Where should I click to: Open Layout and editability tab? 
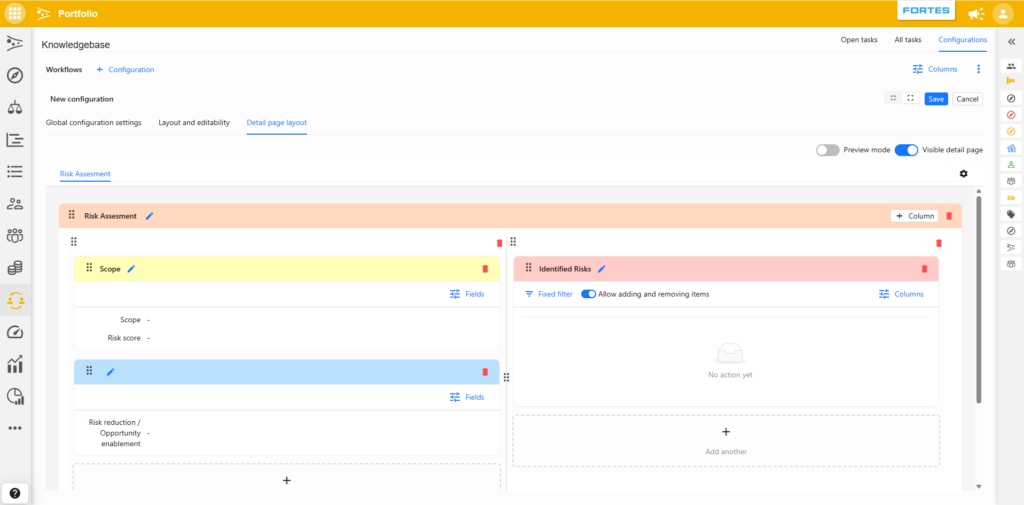click(194, 123)
